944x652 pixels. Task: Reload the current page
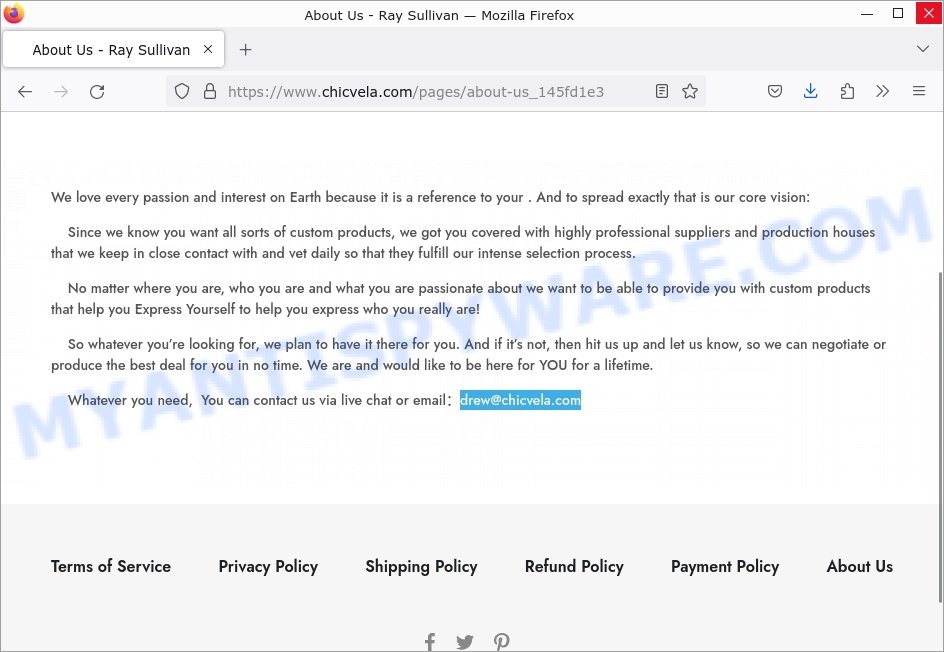(97, 92)
